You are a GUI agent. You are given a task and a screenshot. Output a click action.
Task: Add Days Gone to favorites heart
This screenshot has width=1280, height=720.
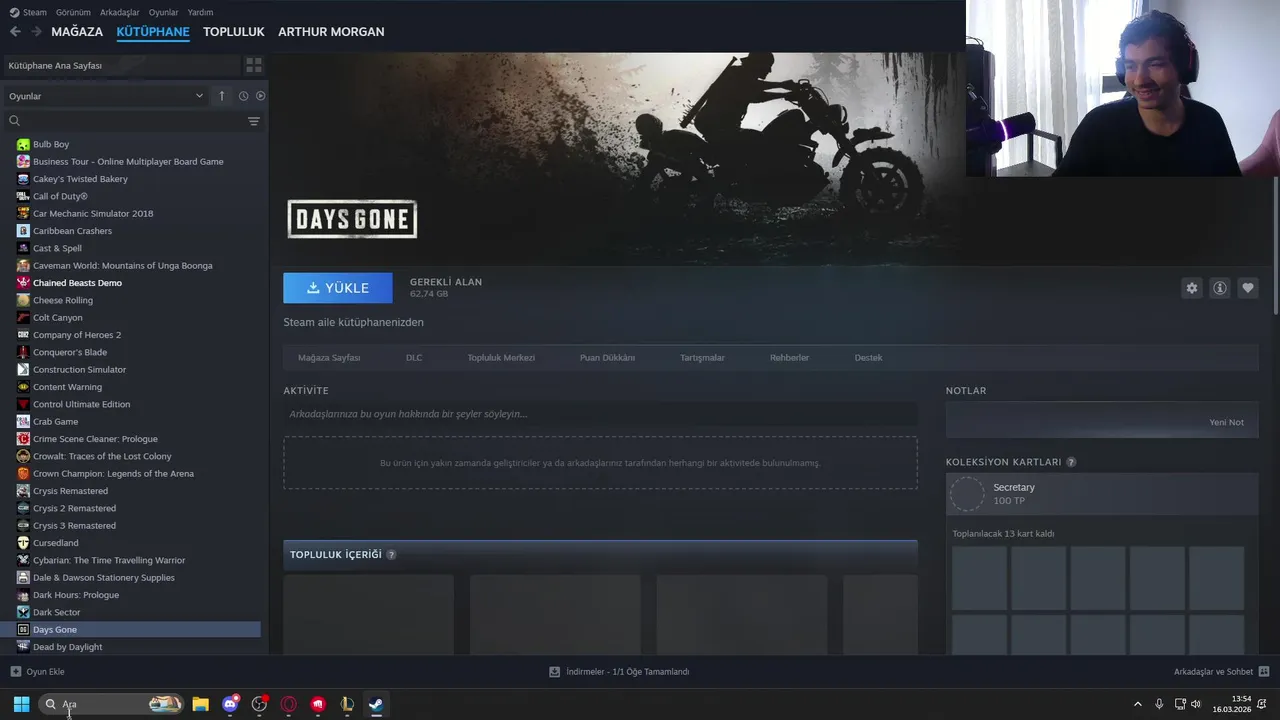1248,288
